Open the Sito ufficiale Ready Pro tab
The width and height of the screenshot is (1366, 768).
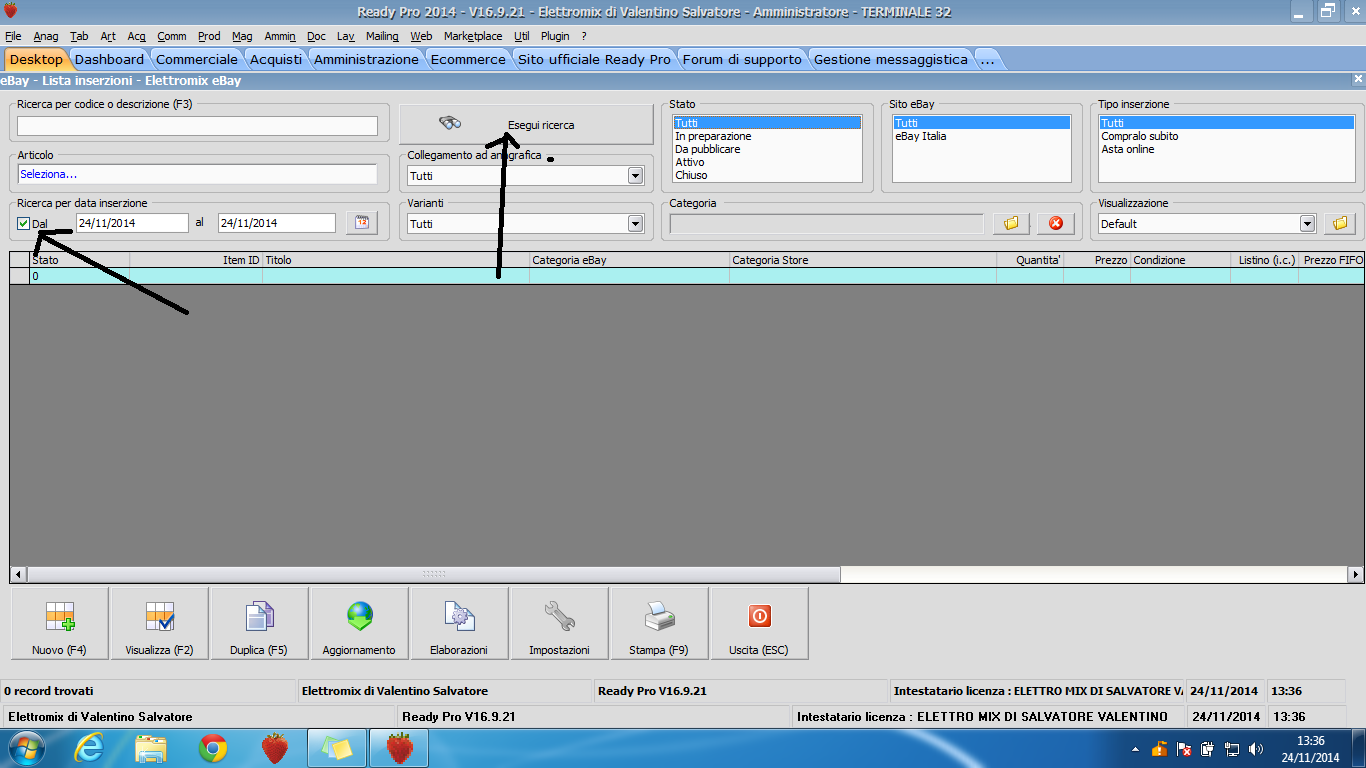pyautogui.click(x=594, y=59)
